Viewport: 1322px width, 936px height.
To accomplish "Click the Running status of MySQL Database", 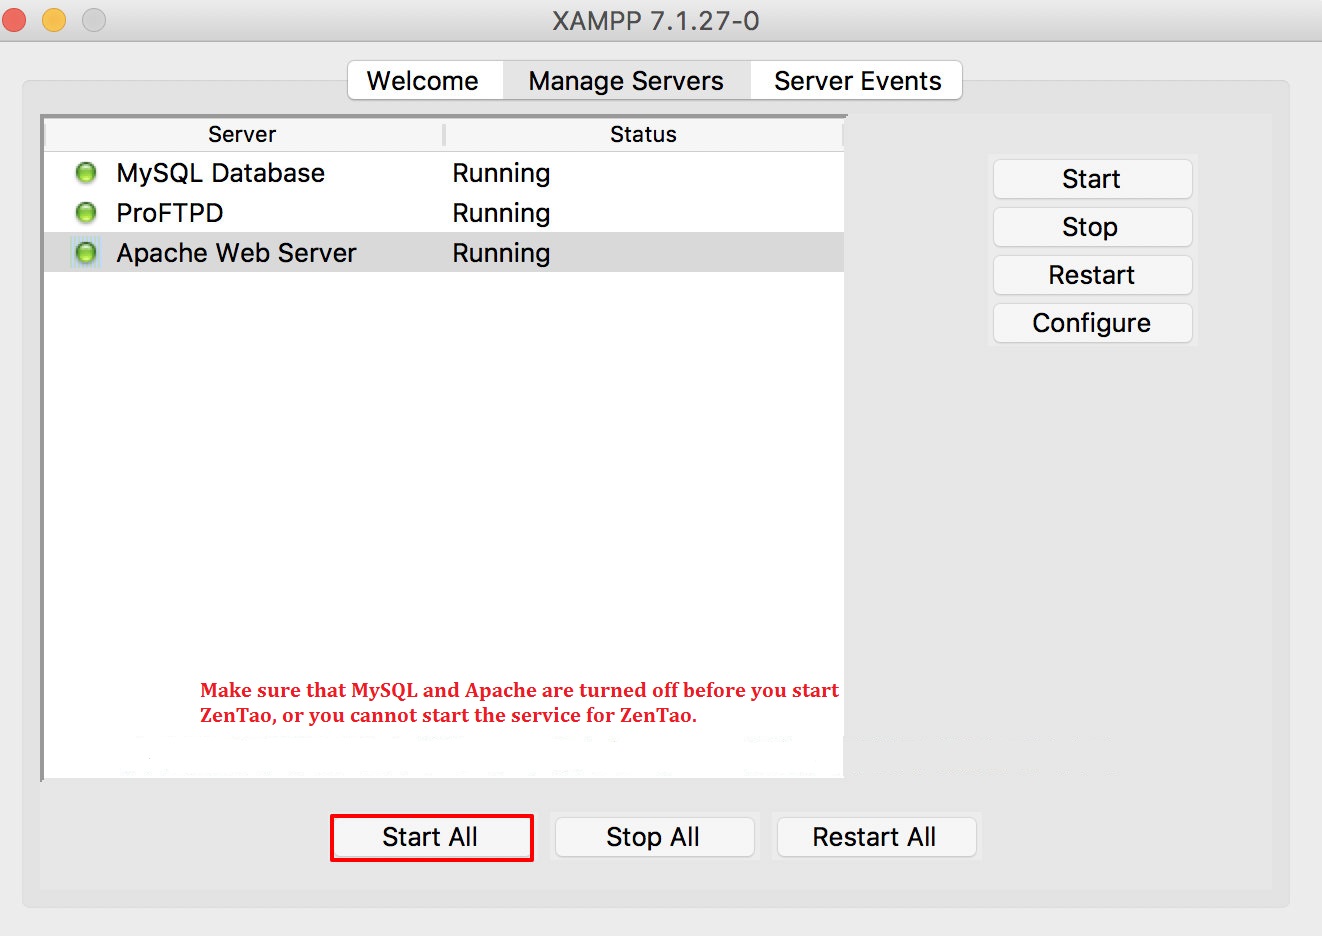I will (501, 173).
